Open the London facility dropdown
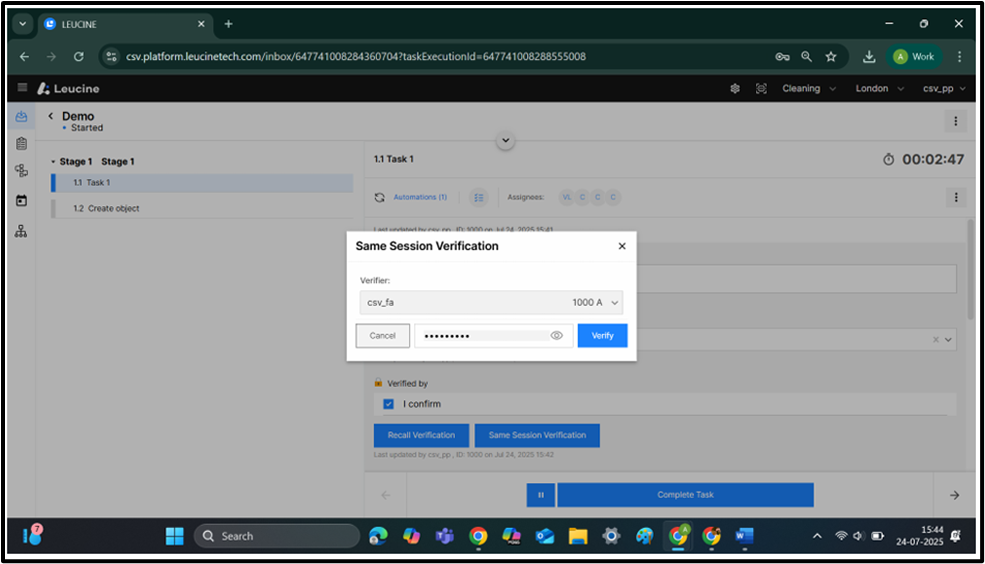 tap(879, 88)
